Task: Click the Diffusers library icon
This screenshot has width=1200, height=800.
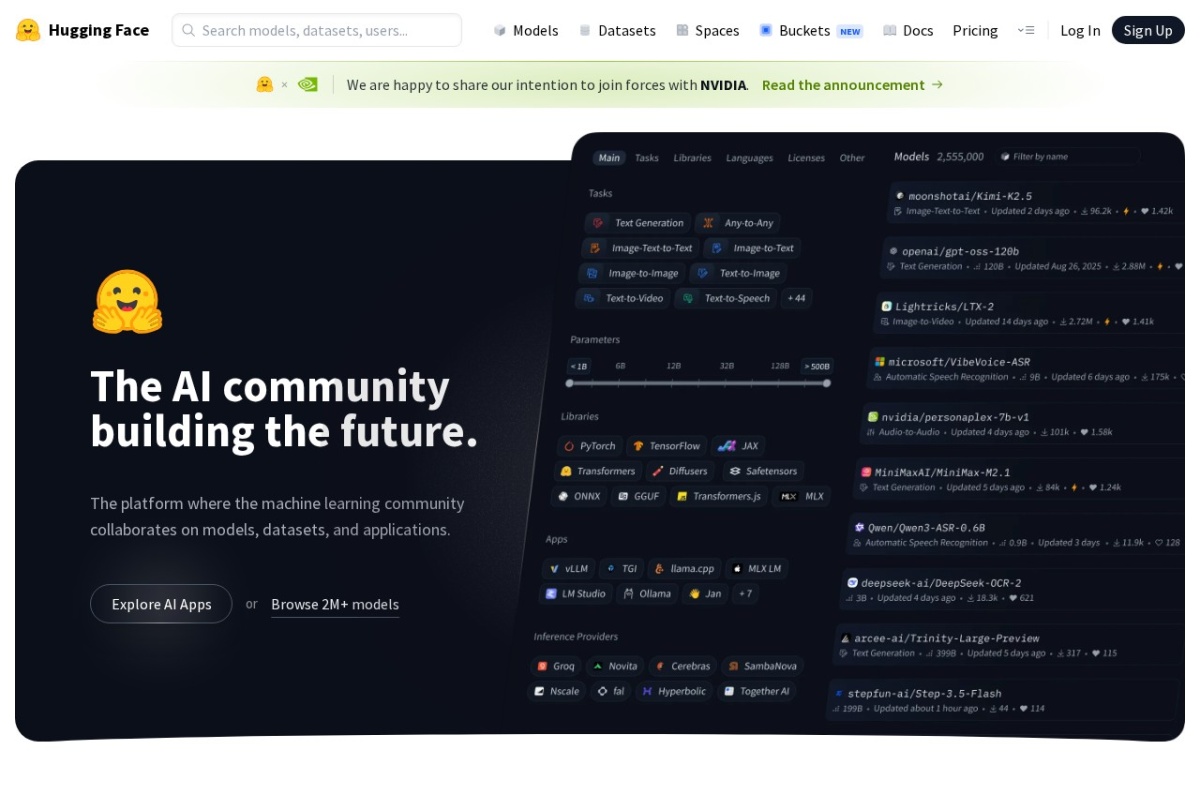Action: [657, 471]
